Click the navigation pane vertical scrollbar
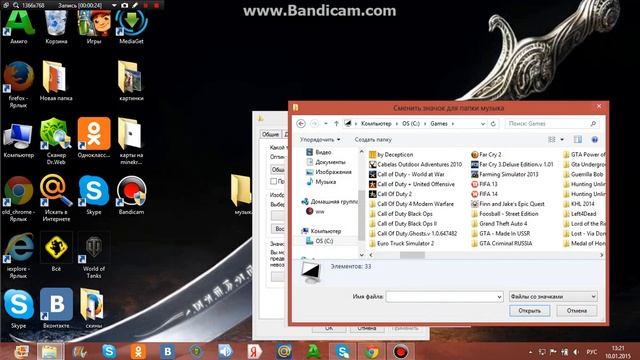Image resolution: width=640 pixels, height=360 pixels. pos(361,216)
